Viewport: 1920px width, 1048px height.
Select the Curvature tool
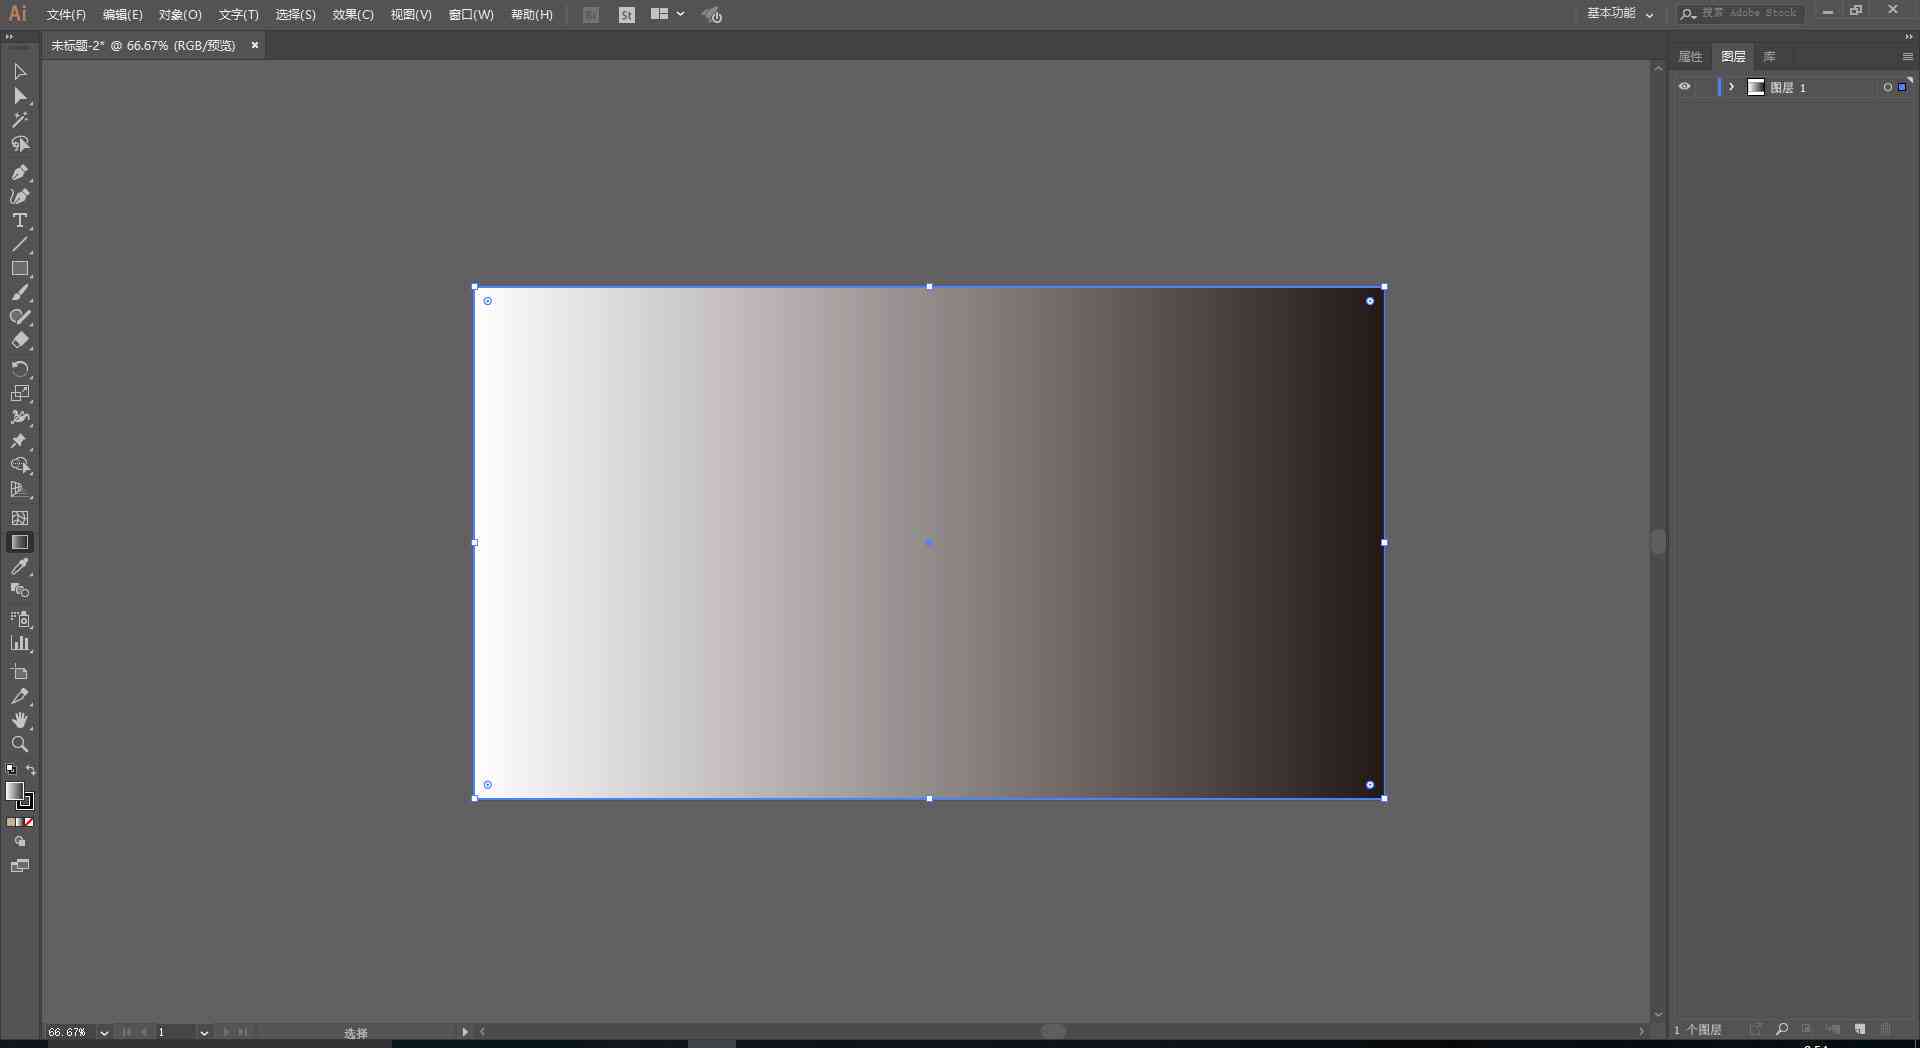pos(19,197)
